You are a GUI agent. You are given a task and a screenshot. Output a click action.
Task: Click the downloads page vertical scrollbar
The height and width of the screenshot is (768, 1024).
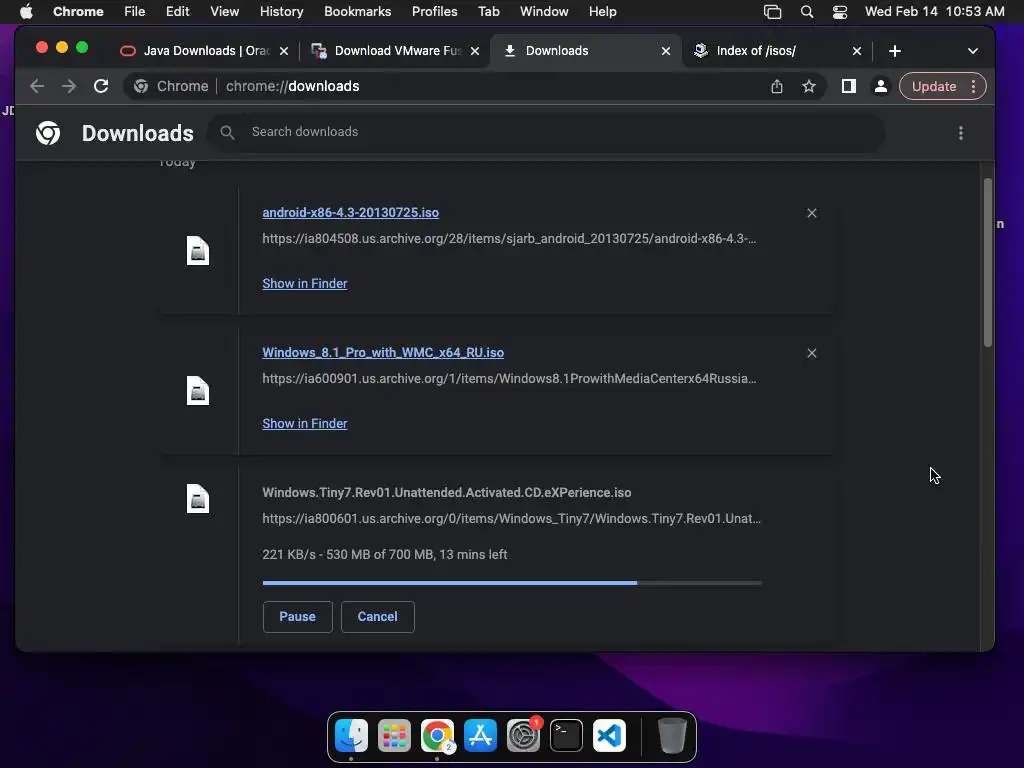987,261
